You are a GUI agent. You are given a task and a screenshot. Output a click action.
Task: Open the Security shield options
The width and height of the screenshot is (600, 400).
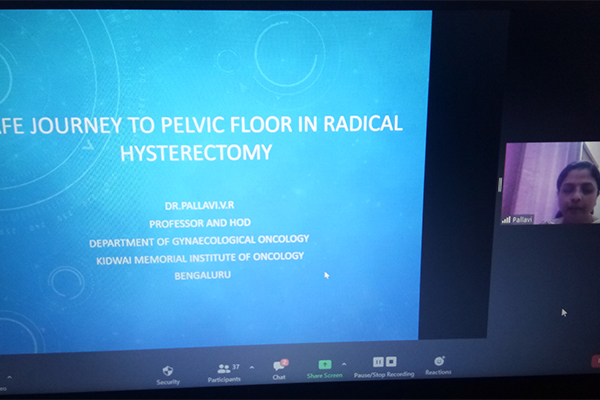[x=168, y=369]
